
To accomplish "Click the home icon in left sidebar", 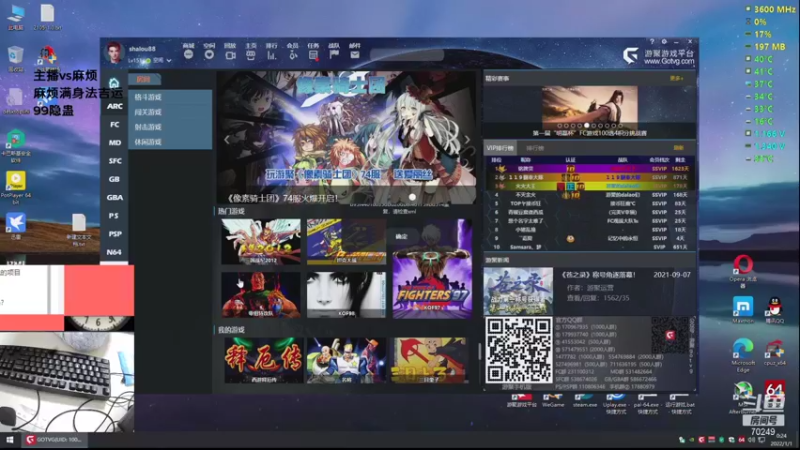I will tap(114, 82).
